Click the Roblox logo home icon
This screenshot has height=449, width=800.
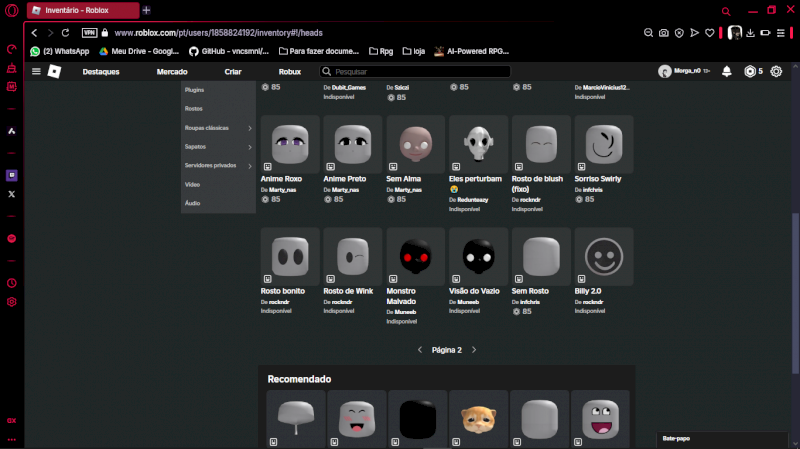coord(55,72)
